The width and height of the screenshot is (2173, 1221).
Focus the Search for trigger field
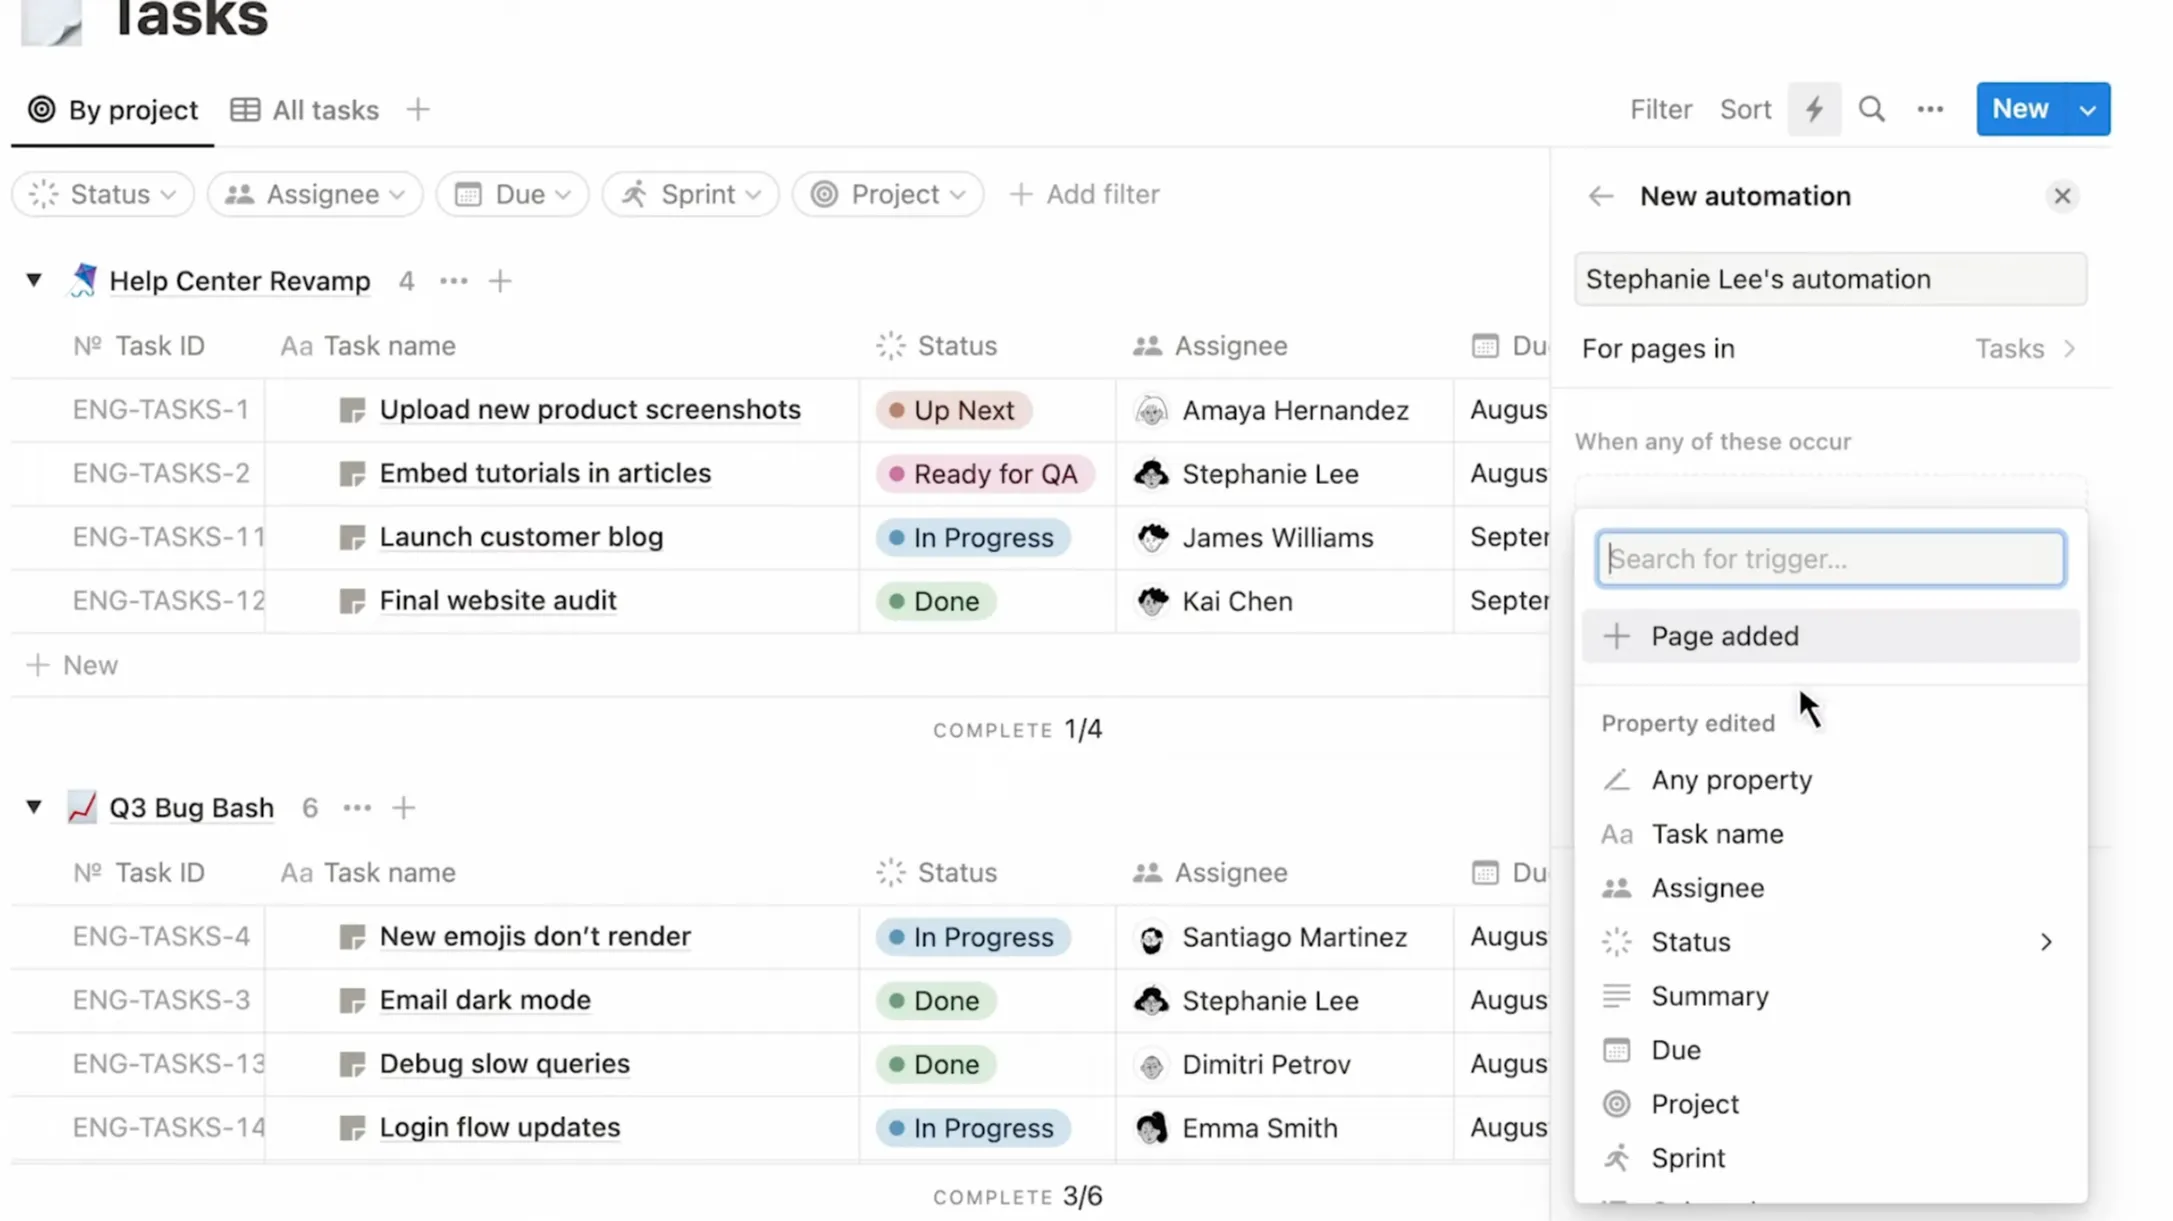point(1829,559)
